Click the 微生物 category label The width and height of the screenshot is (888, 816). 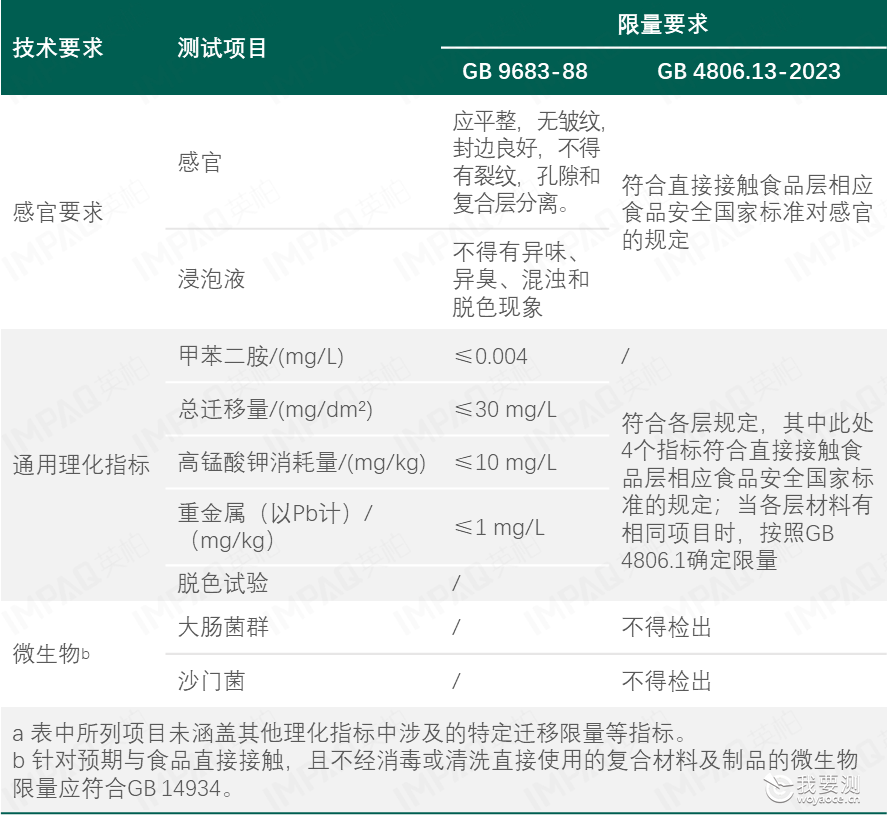(x=51, y=654)
